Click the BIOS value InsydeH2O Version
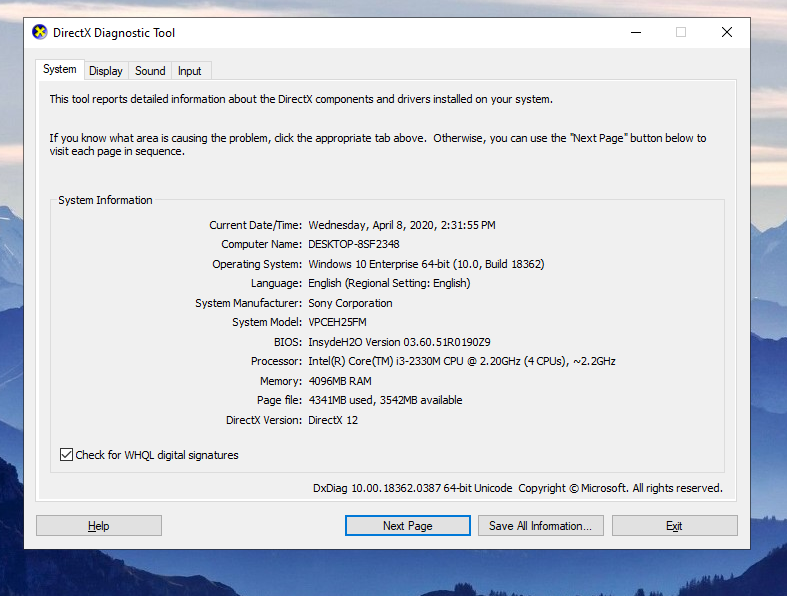This screenshot has width=787, height=596. coord(400,342)
